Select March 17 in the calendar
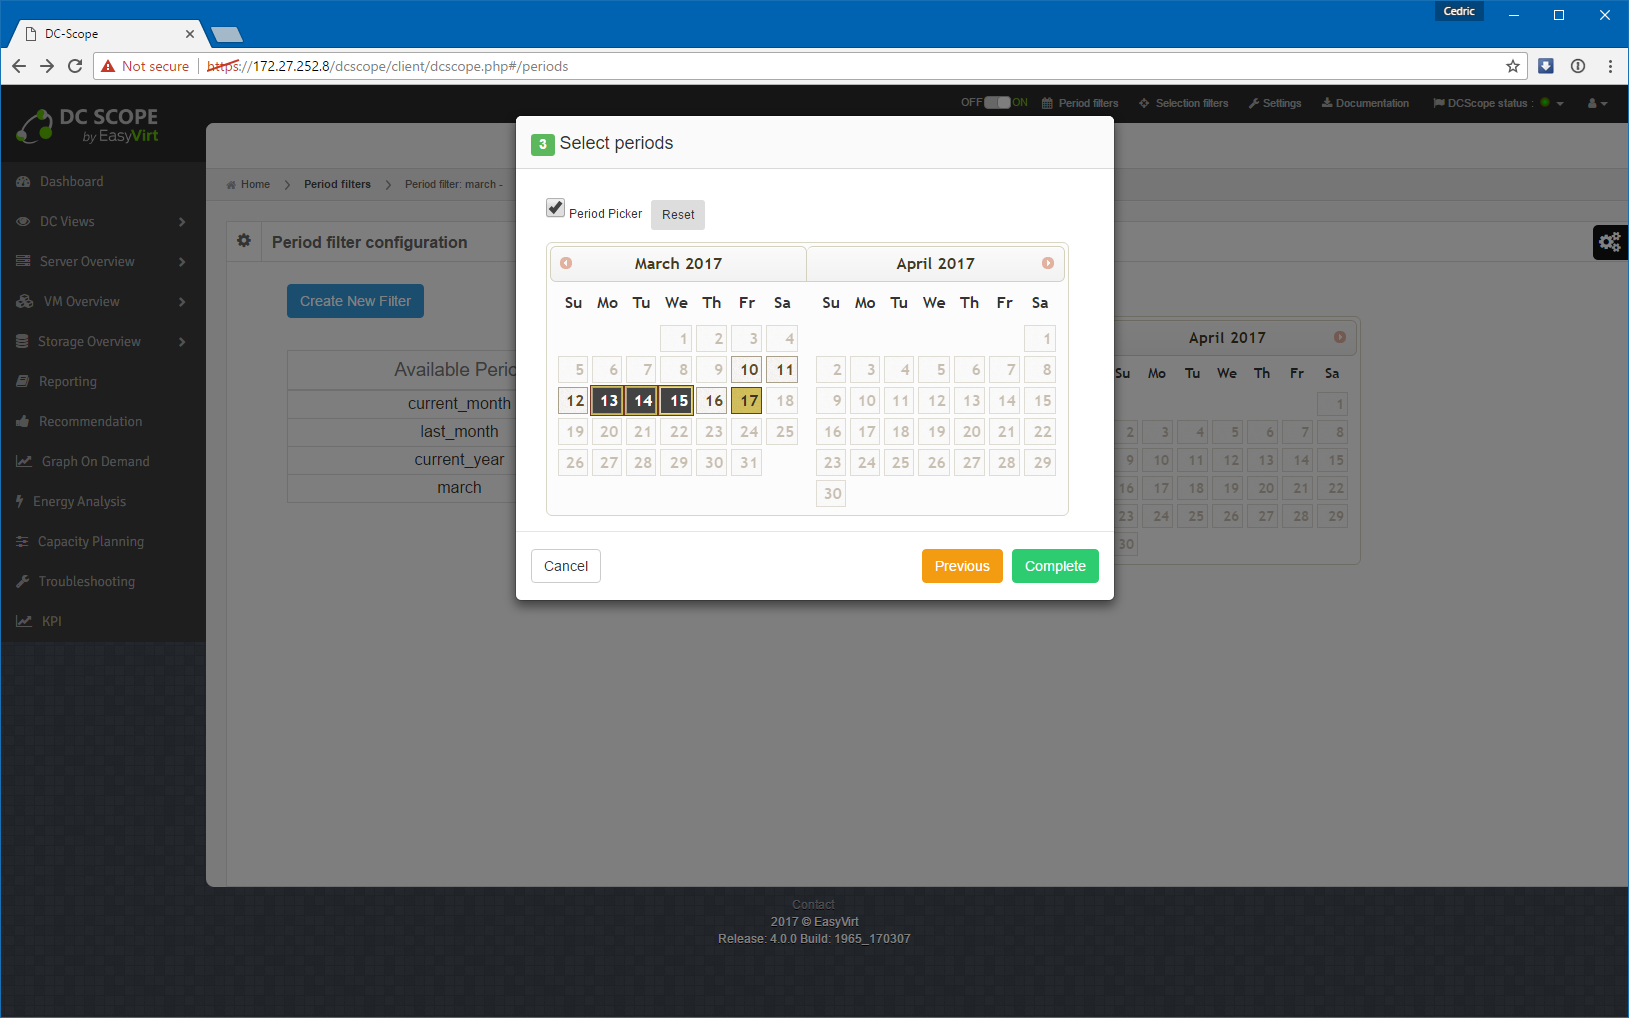The width and height of the screenshot is (1629, 1018). click(x=747, y=401)
